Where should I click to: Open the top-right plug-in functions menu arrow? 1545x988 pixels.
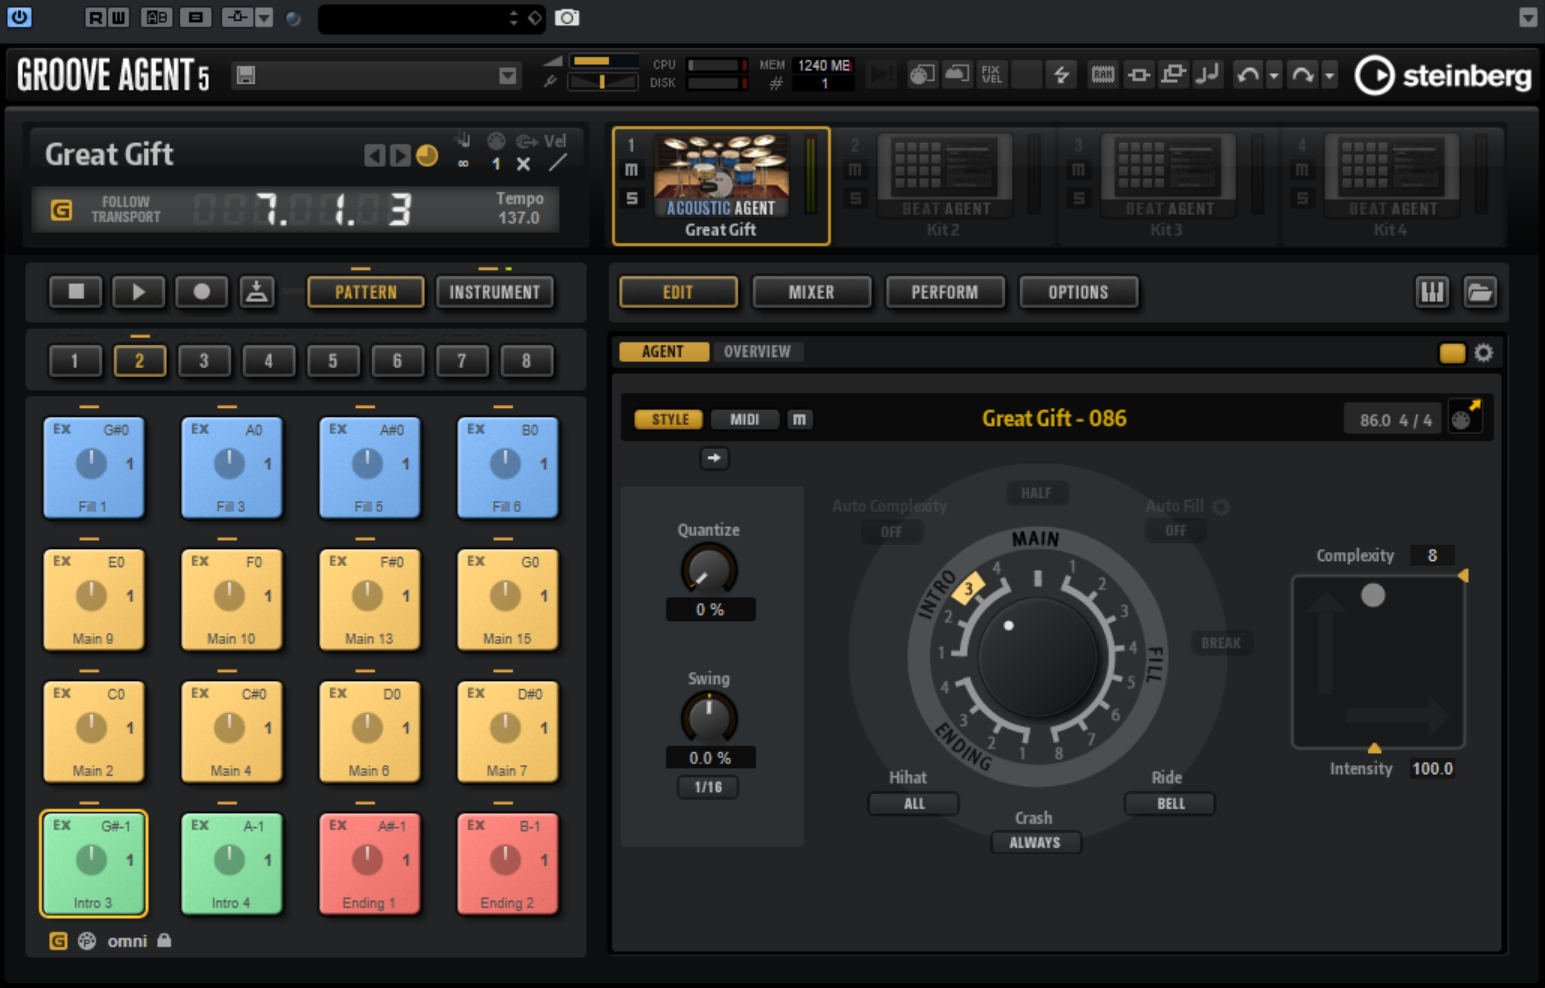(1528, 17)
